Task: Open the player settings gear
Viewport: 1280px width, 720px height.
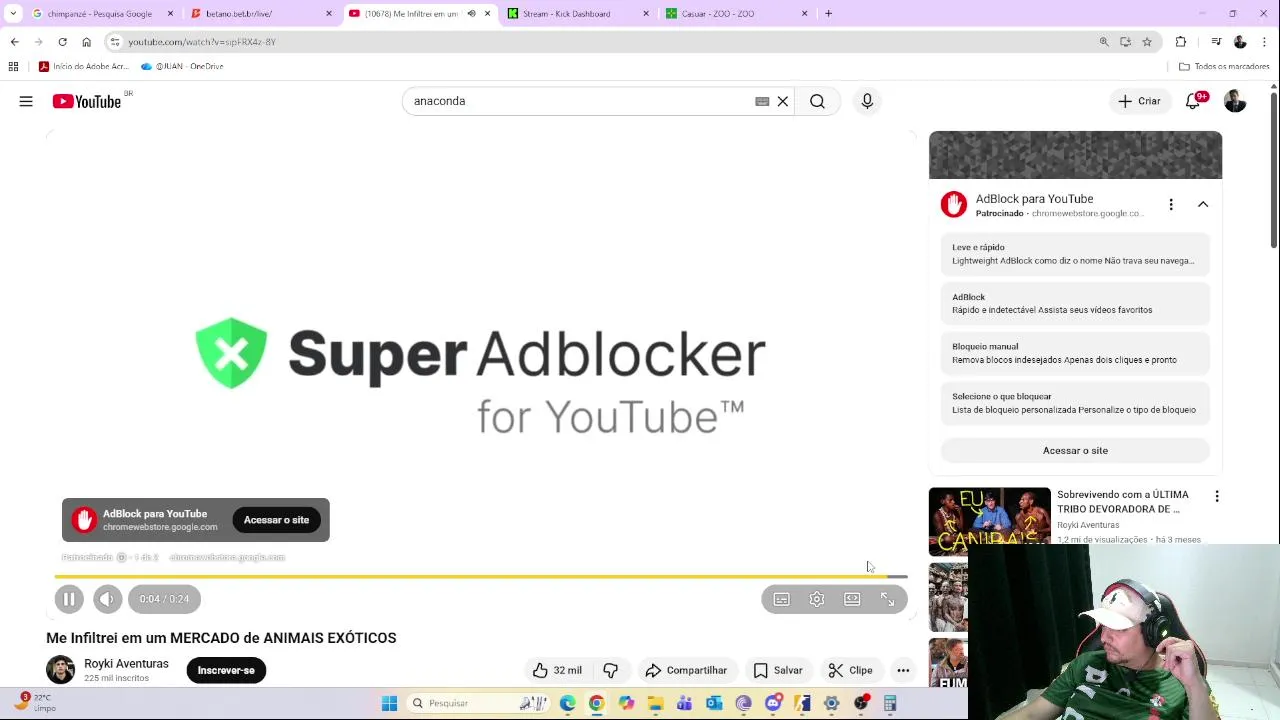Action: pos(817,599)
